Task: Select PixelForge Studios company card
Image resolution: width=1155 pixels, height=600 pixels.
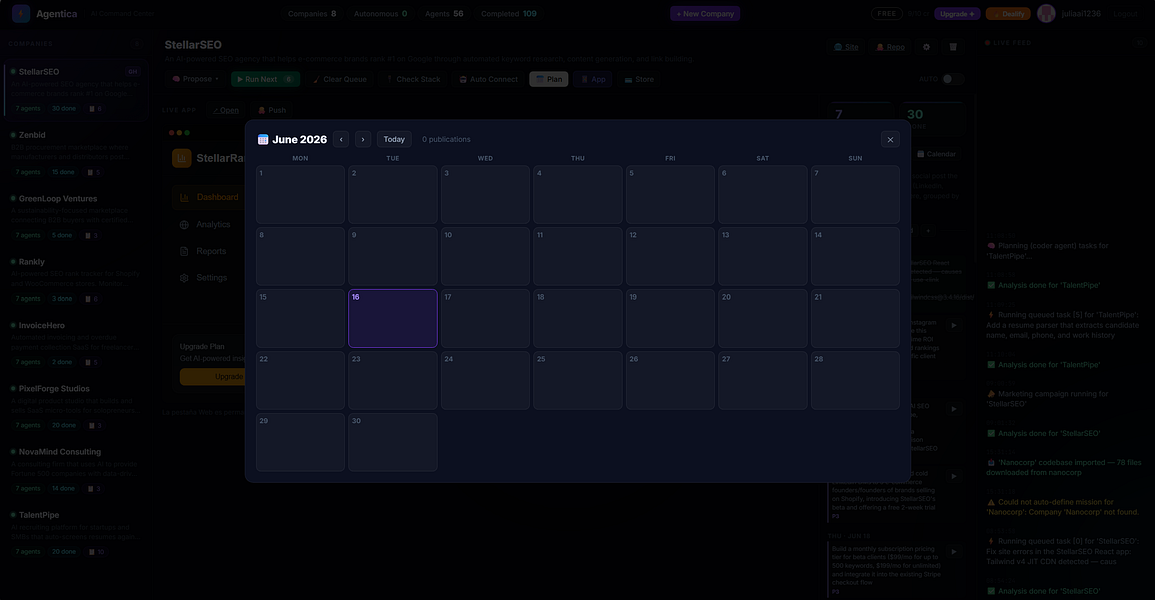Action: click(x=75, y=408)
